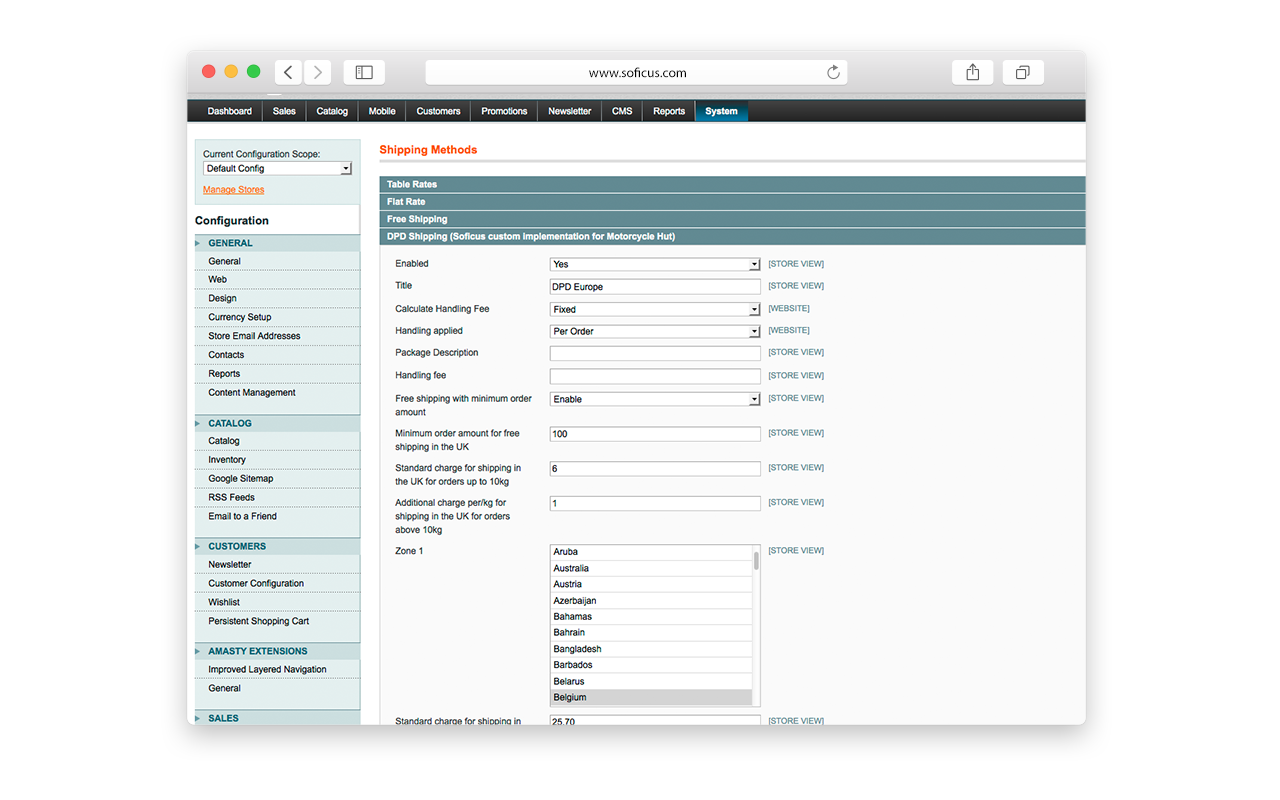Open Customer Configuration in sidebar
1280x800 pixels.
point(256,584)
